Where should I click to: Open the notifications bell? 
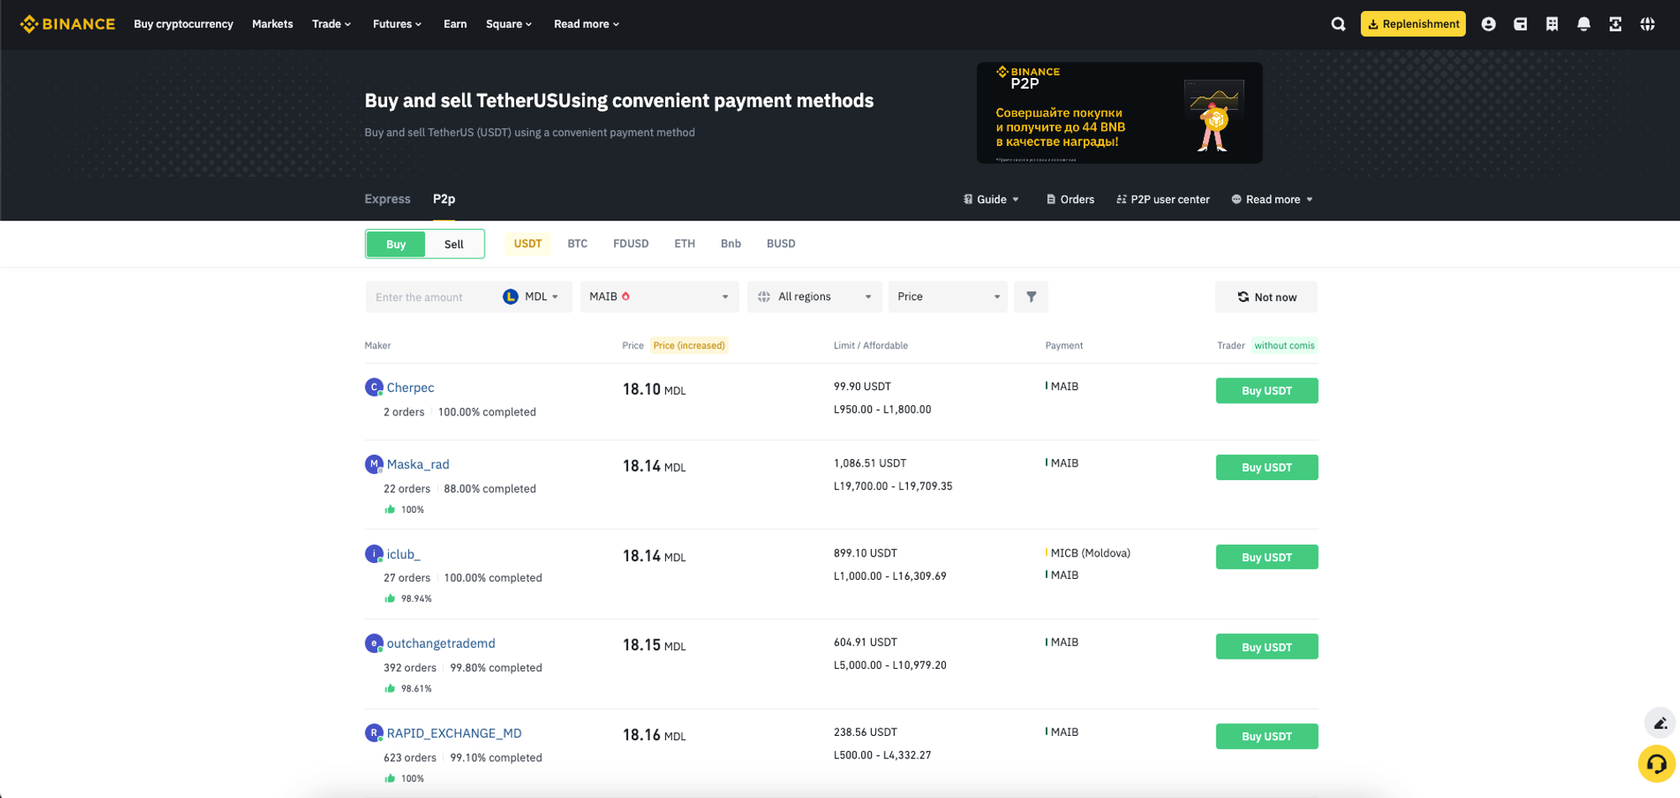pos(1584,24)
